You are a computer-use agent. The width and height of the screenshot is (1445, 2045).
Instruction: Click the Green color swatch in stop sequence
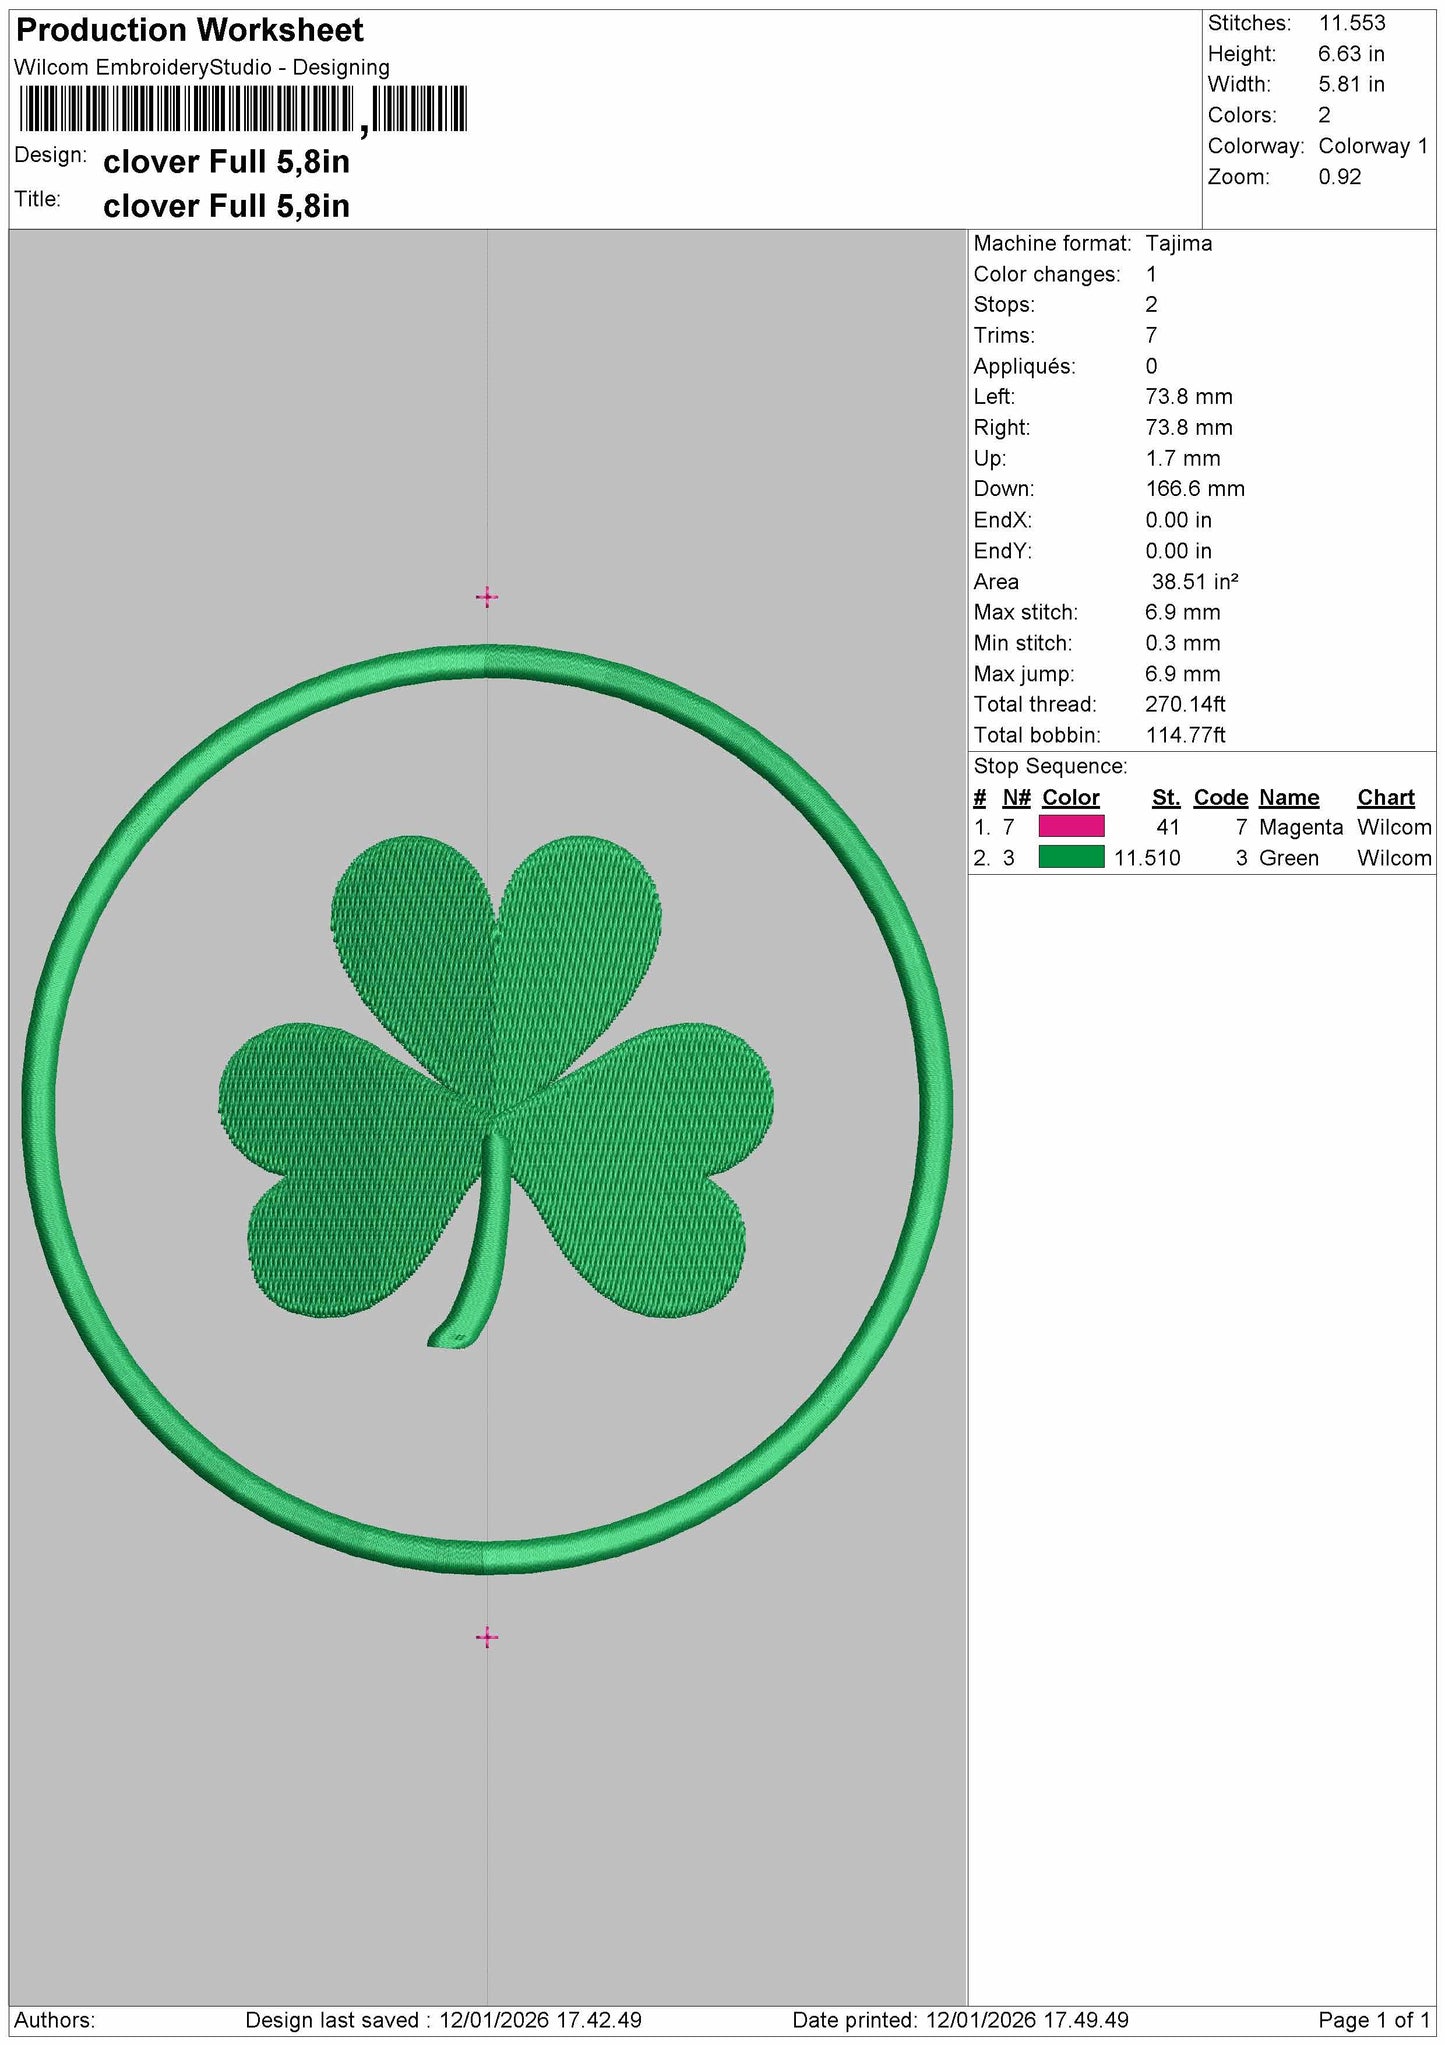[x=1071, y=857]
